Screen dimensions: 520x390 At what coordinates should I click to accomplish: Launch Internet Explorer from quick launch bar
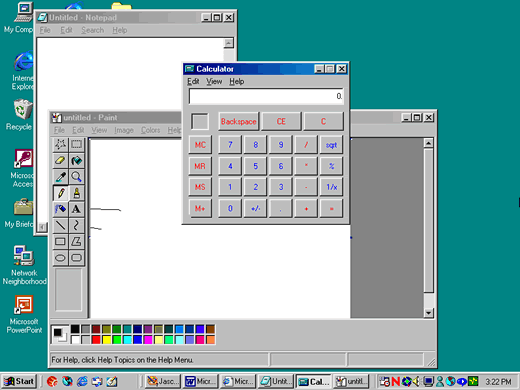82,381
